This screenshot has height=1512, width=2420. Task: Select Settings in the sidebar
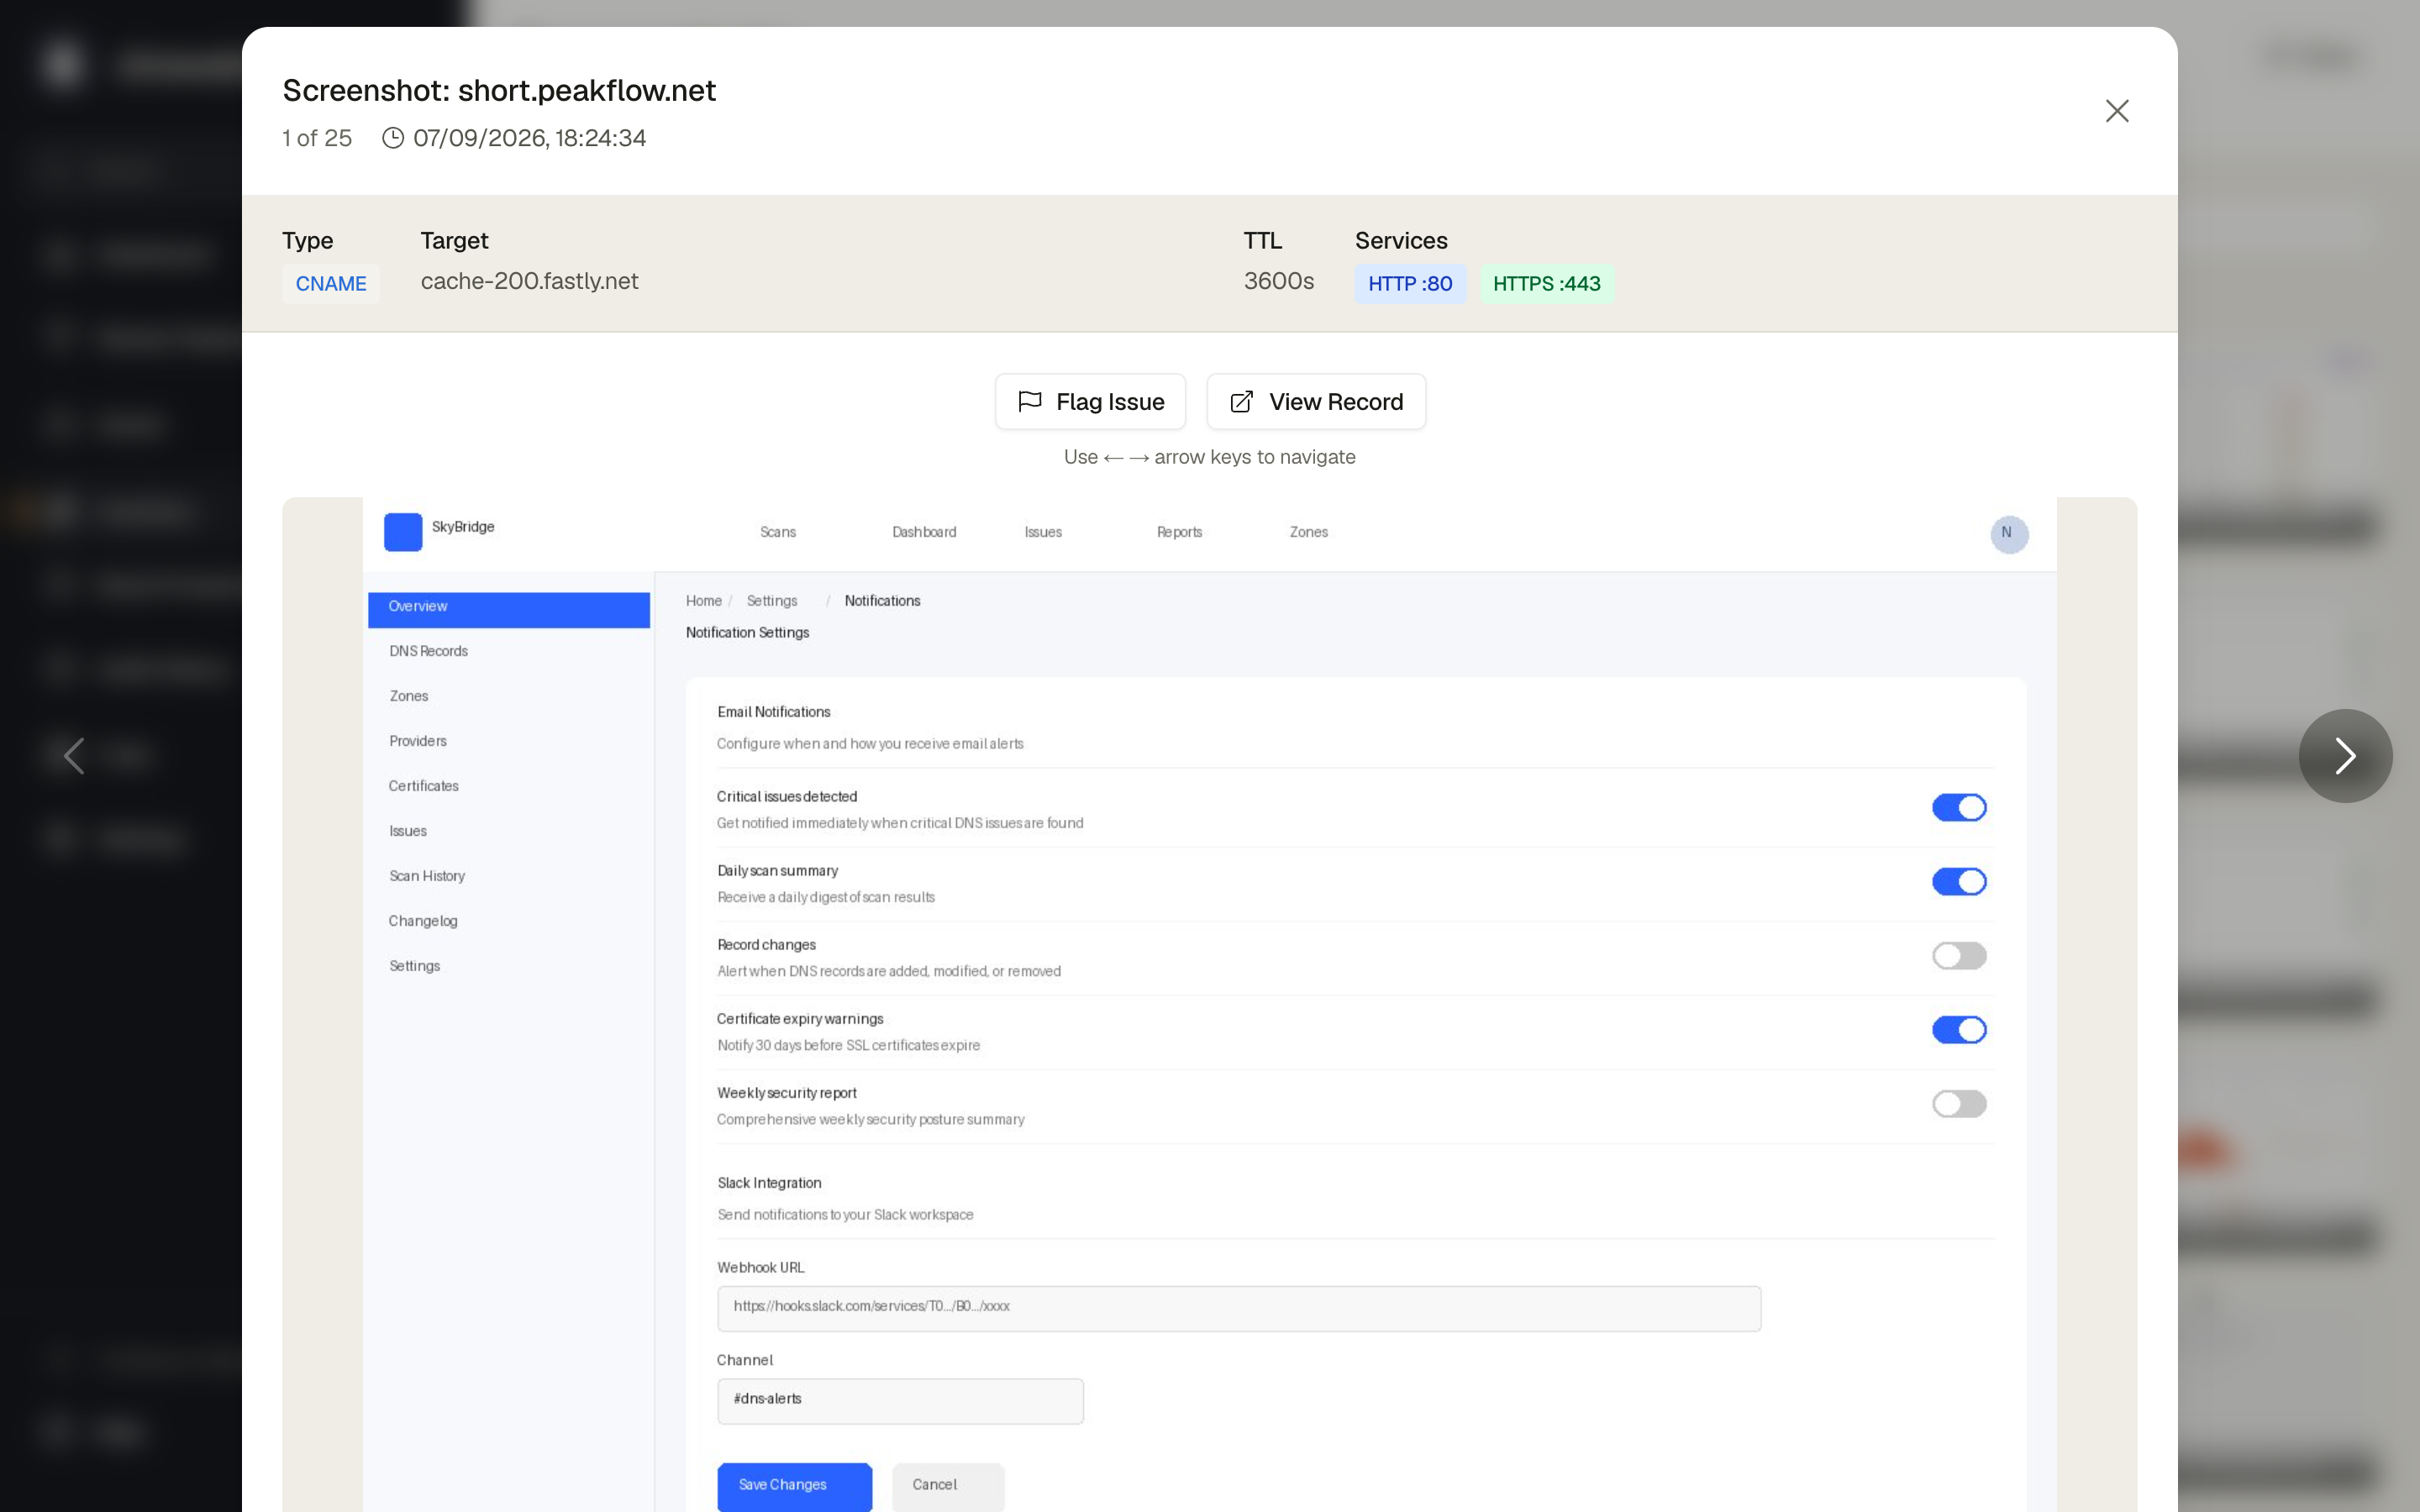click(414, 966)
